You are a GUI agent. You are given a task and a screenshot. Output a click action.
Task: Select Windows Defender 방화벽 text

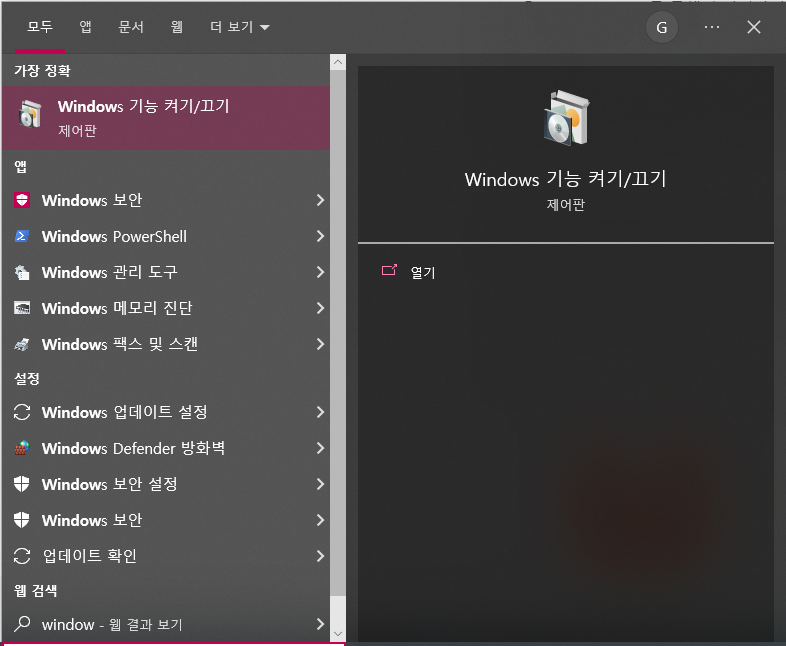(133, 448)
